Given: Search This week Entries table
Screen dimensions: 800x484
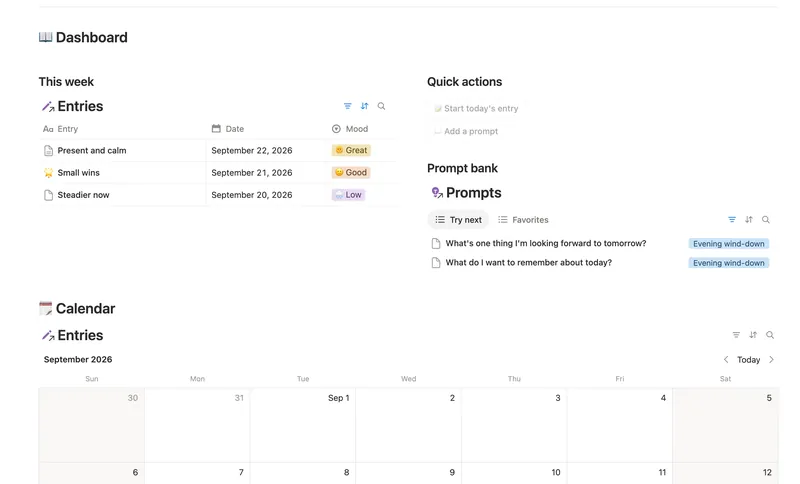Looking at the screenshot, I should point(381,106).
